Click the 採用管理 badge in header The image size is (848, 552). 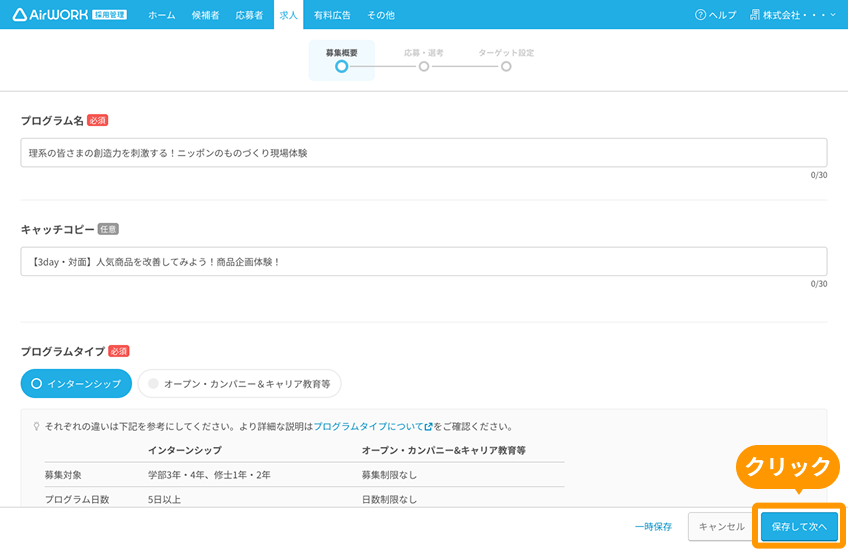click(x=110, y=15)
